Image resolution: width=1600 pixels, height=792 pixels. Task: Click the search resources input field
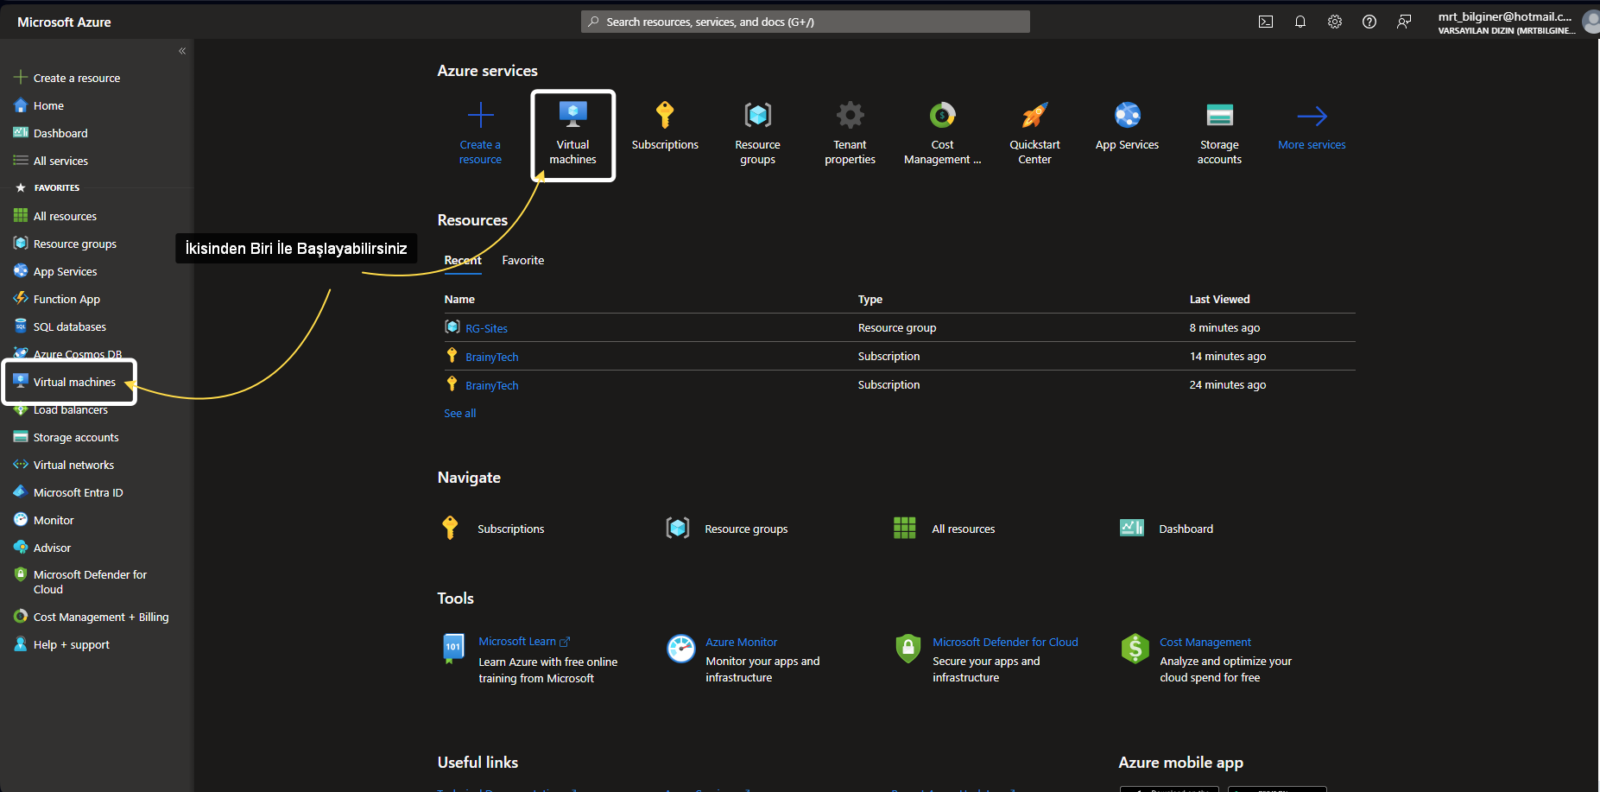[805, 22]
